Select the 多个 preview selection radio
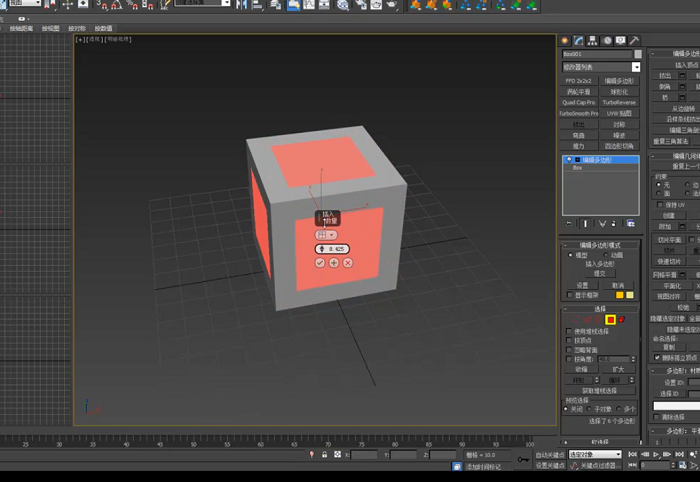The height and width of the screenshot is (482, 700). click(619, 409)
